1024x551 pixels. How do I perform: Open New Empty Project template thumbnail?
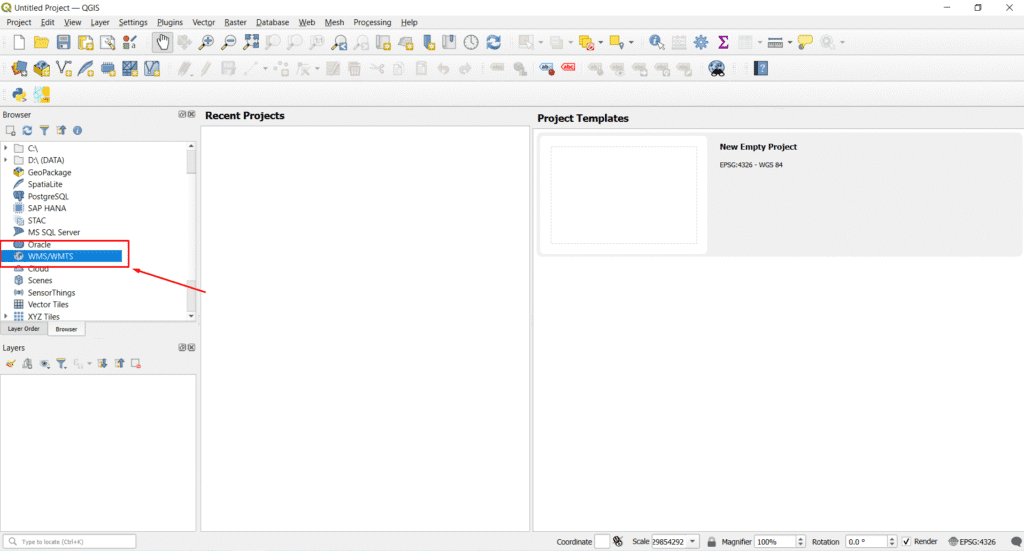coord(624,195)
